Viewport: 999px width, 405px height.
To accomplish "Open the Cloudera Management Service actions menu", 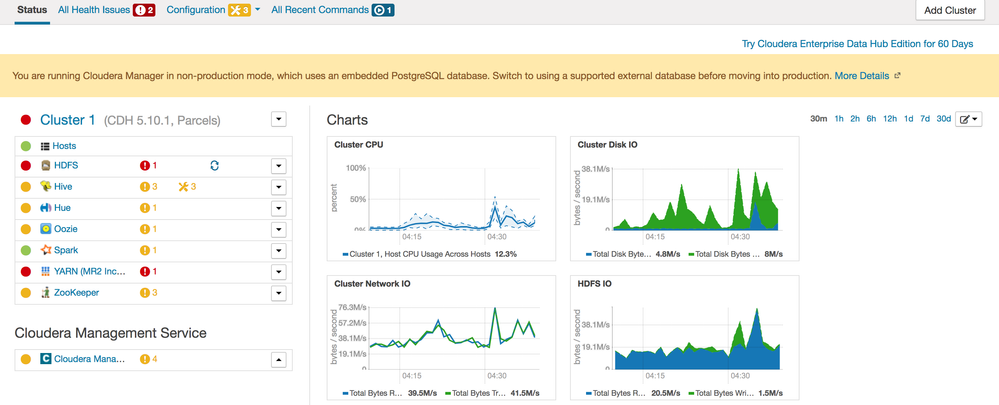I will [x=279, y=360].
